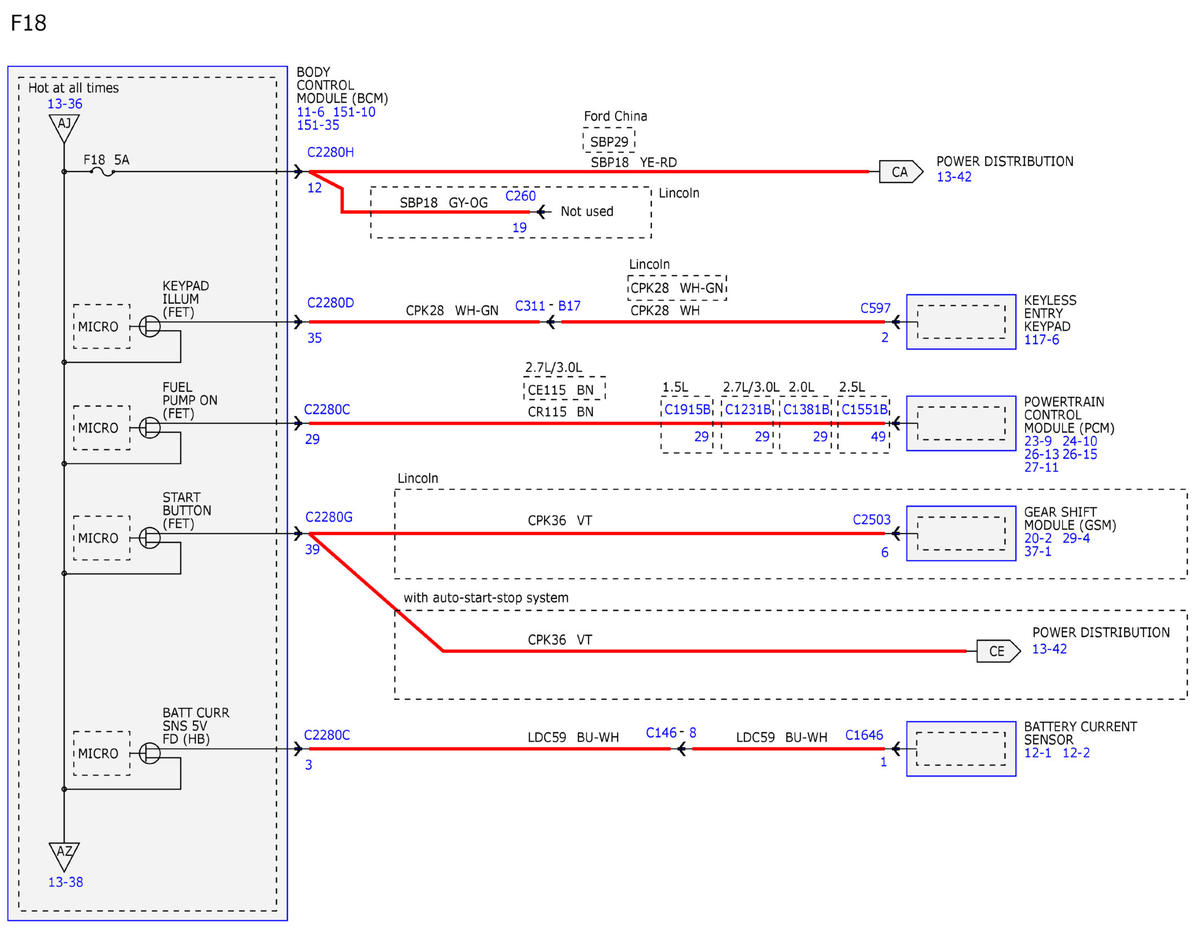Open page reference 13-36 link
1200x927 pixels.
pyautogui.click(x=64, y=104)
